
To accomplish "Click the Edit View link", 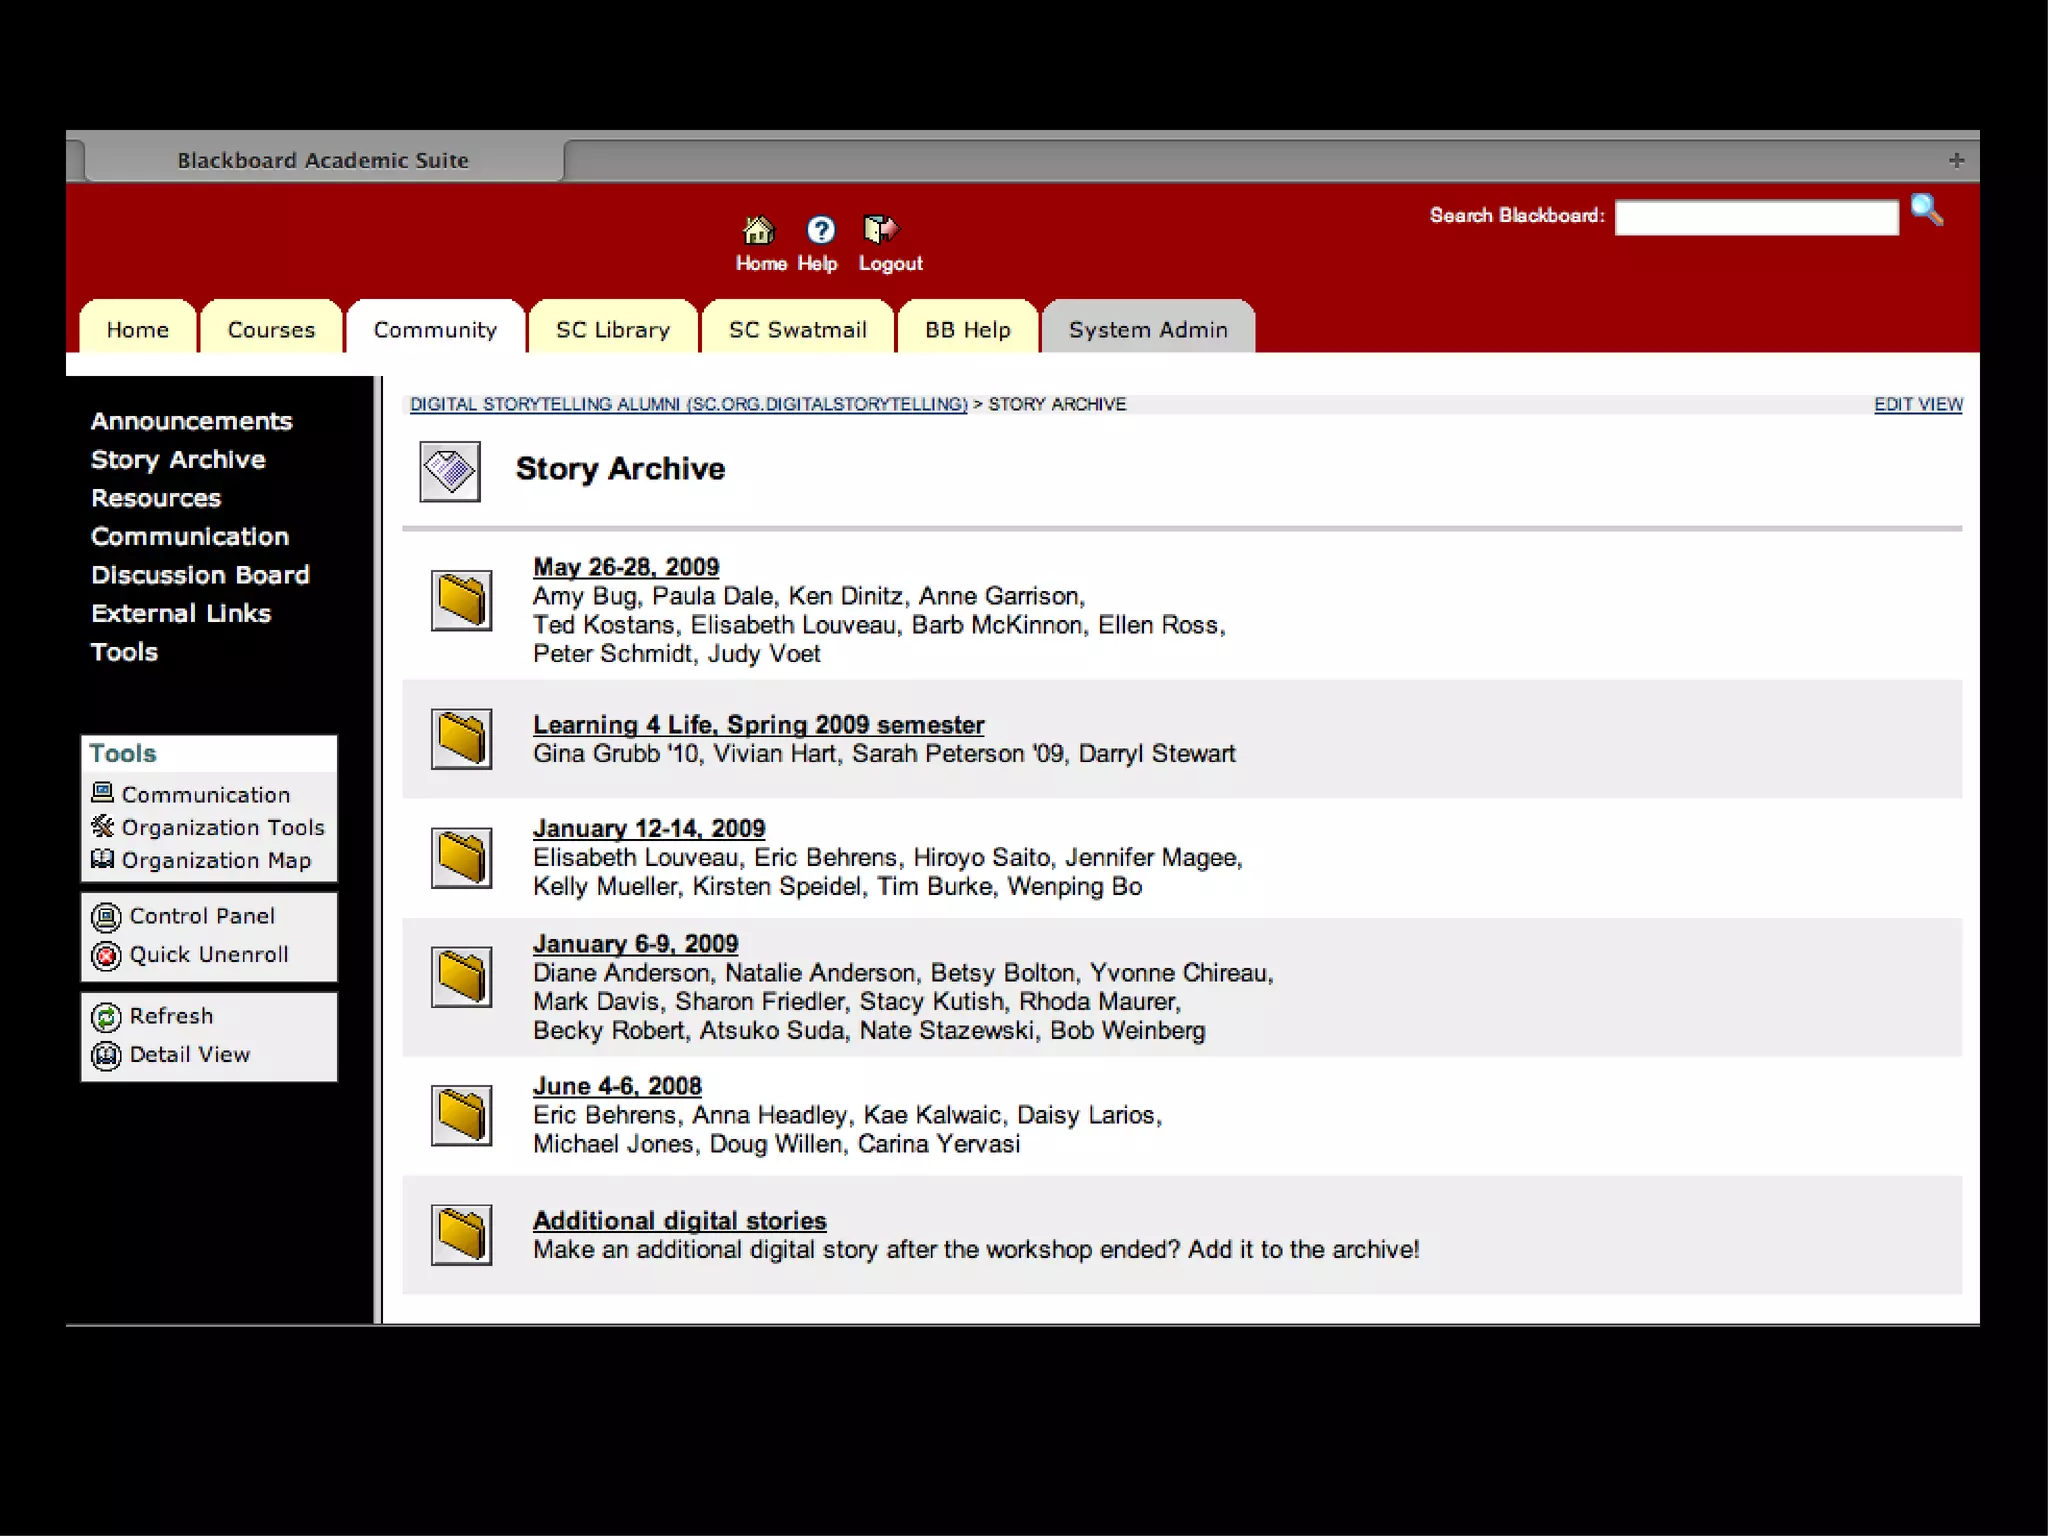I will coord(1917,404).
